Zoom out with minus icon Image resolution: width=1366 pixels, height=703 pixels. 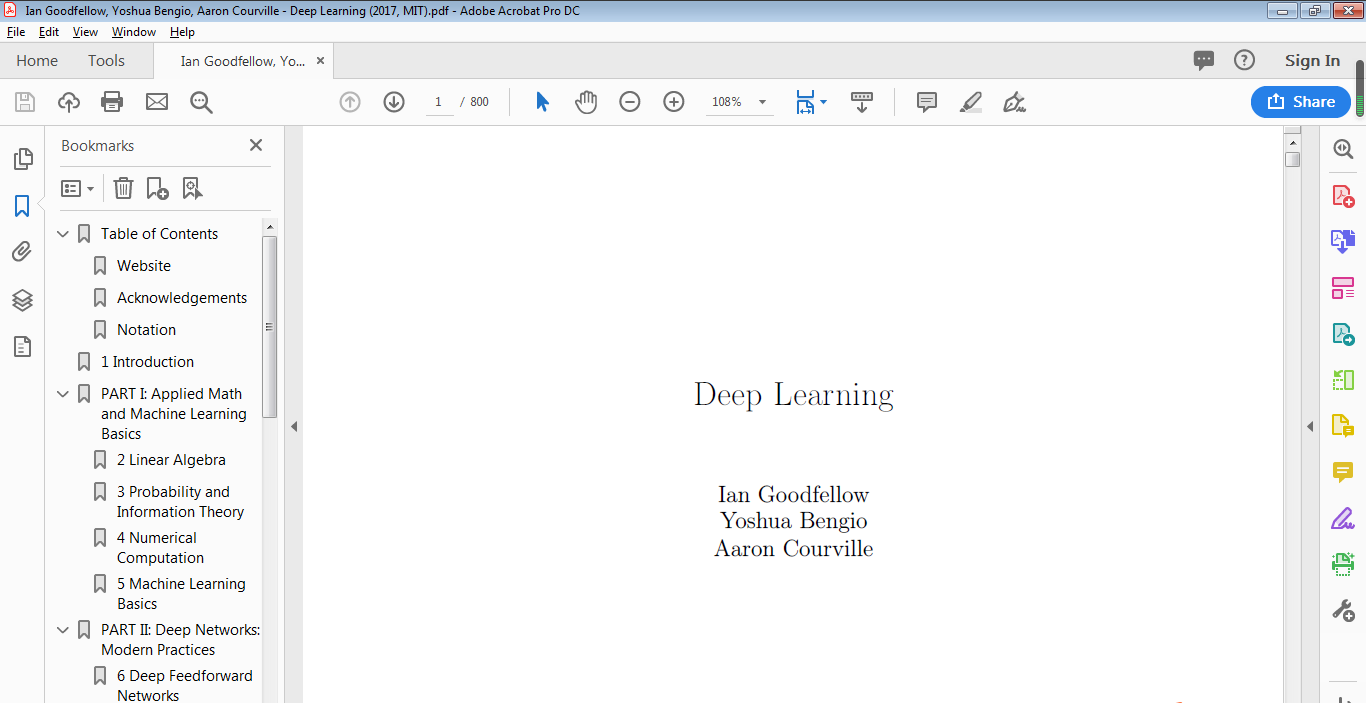(630, 102)
